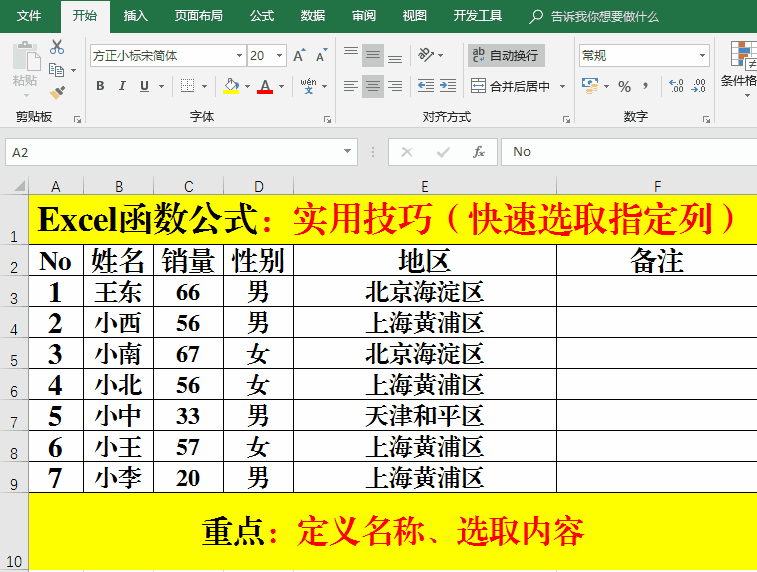The image size is (757, 572).
Task: Open the font name dropdown
Action: pyautogui.click(x=239, y=56)
